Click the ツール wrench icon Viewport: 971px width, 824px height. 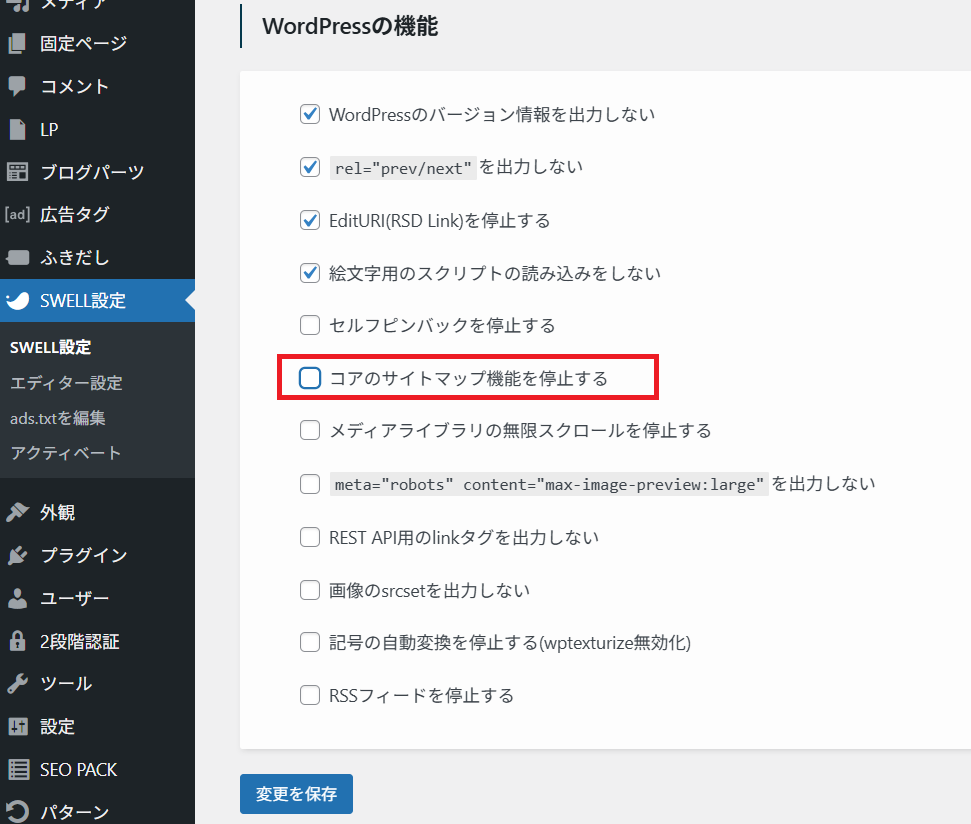(x=17, y=684)
